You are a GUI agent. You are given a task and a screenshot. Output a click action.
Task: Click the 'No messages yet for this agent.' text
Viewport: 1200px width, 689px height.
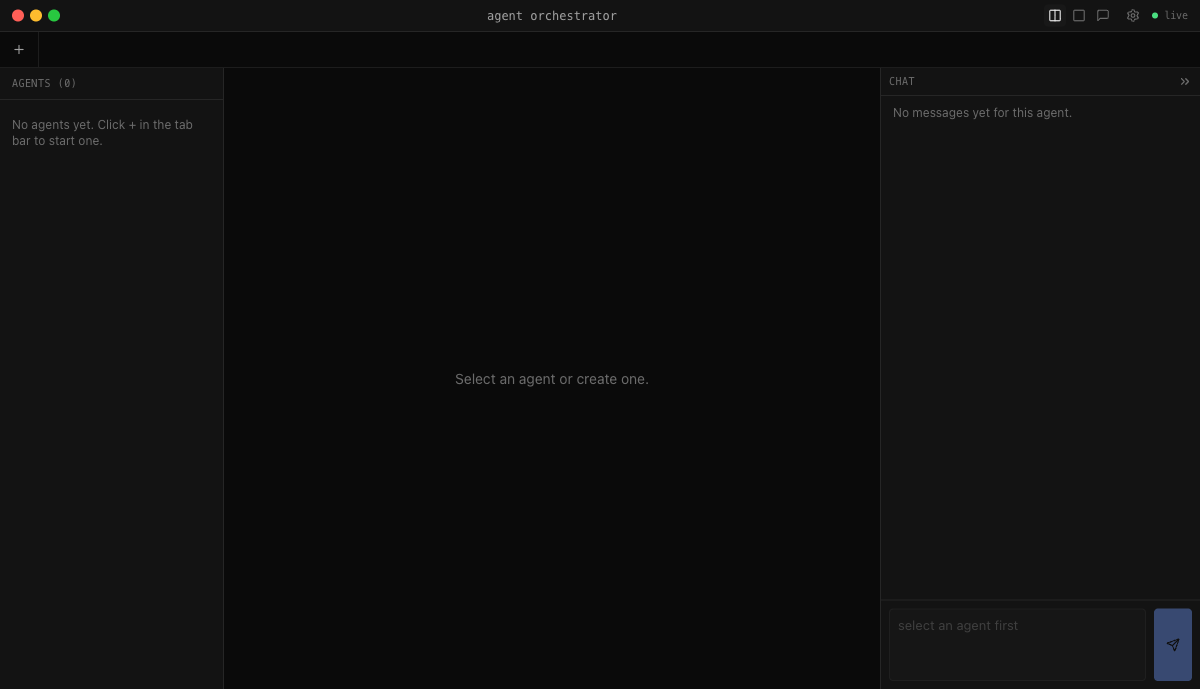982,113
